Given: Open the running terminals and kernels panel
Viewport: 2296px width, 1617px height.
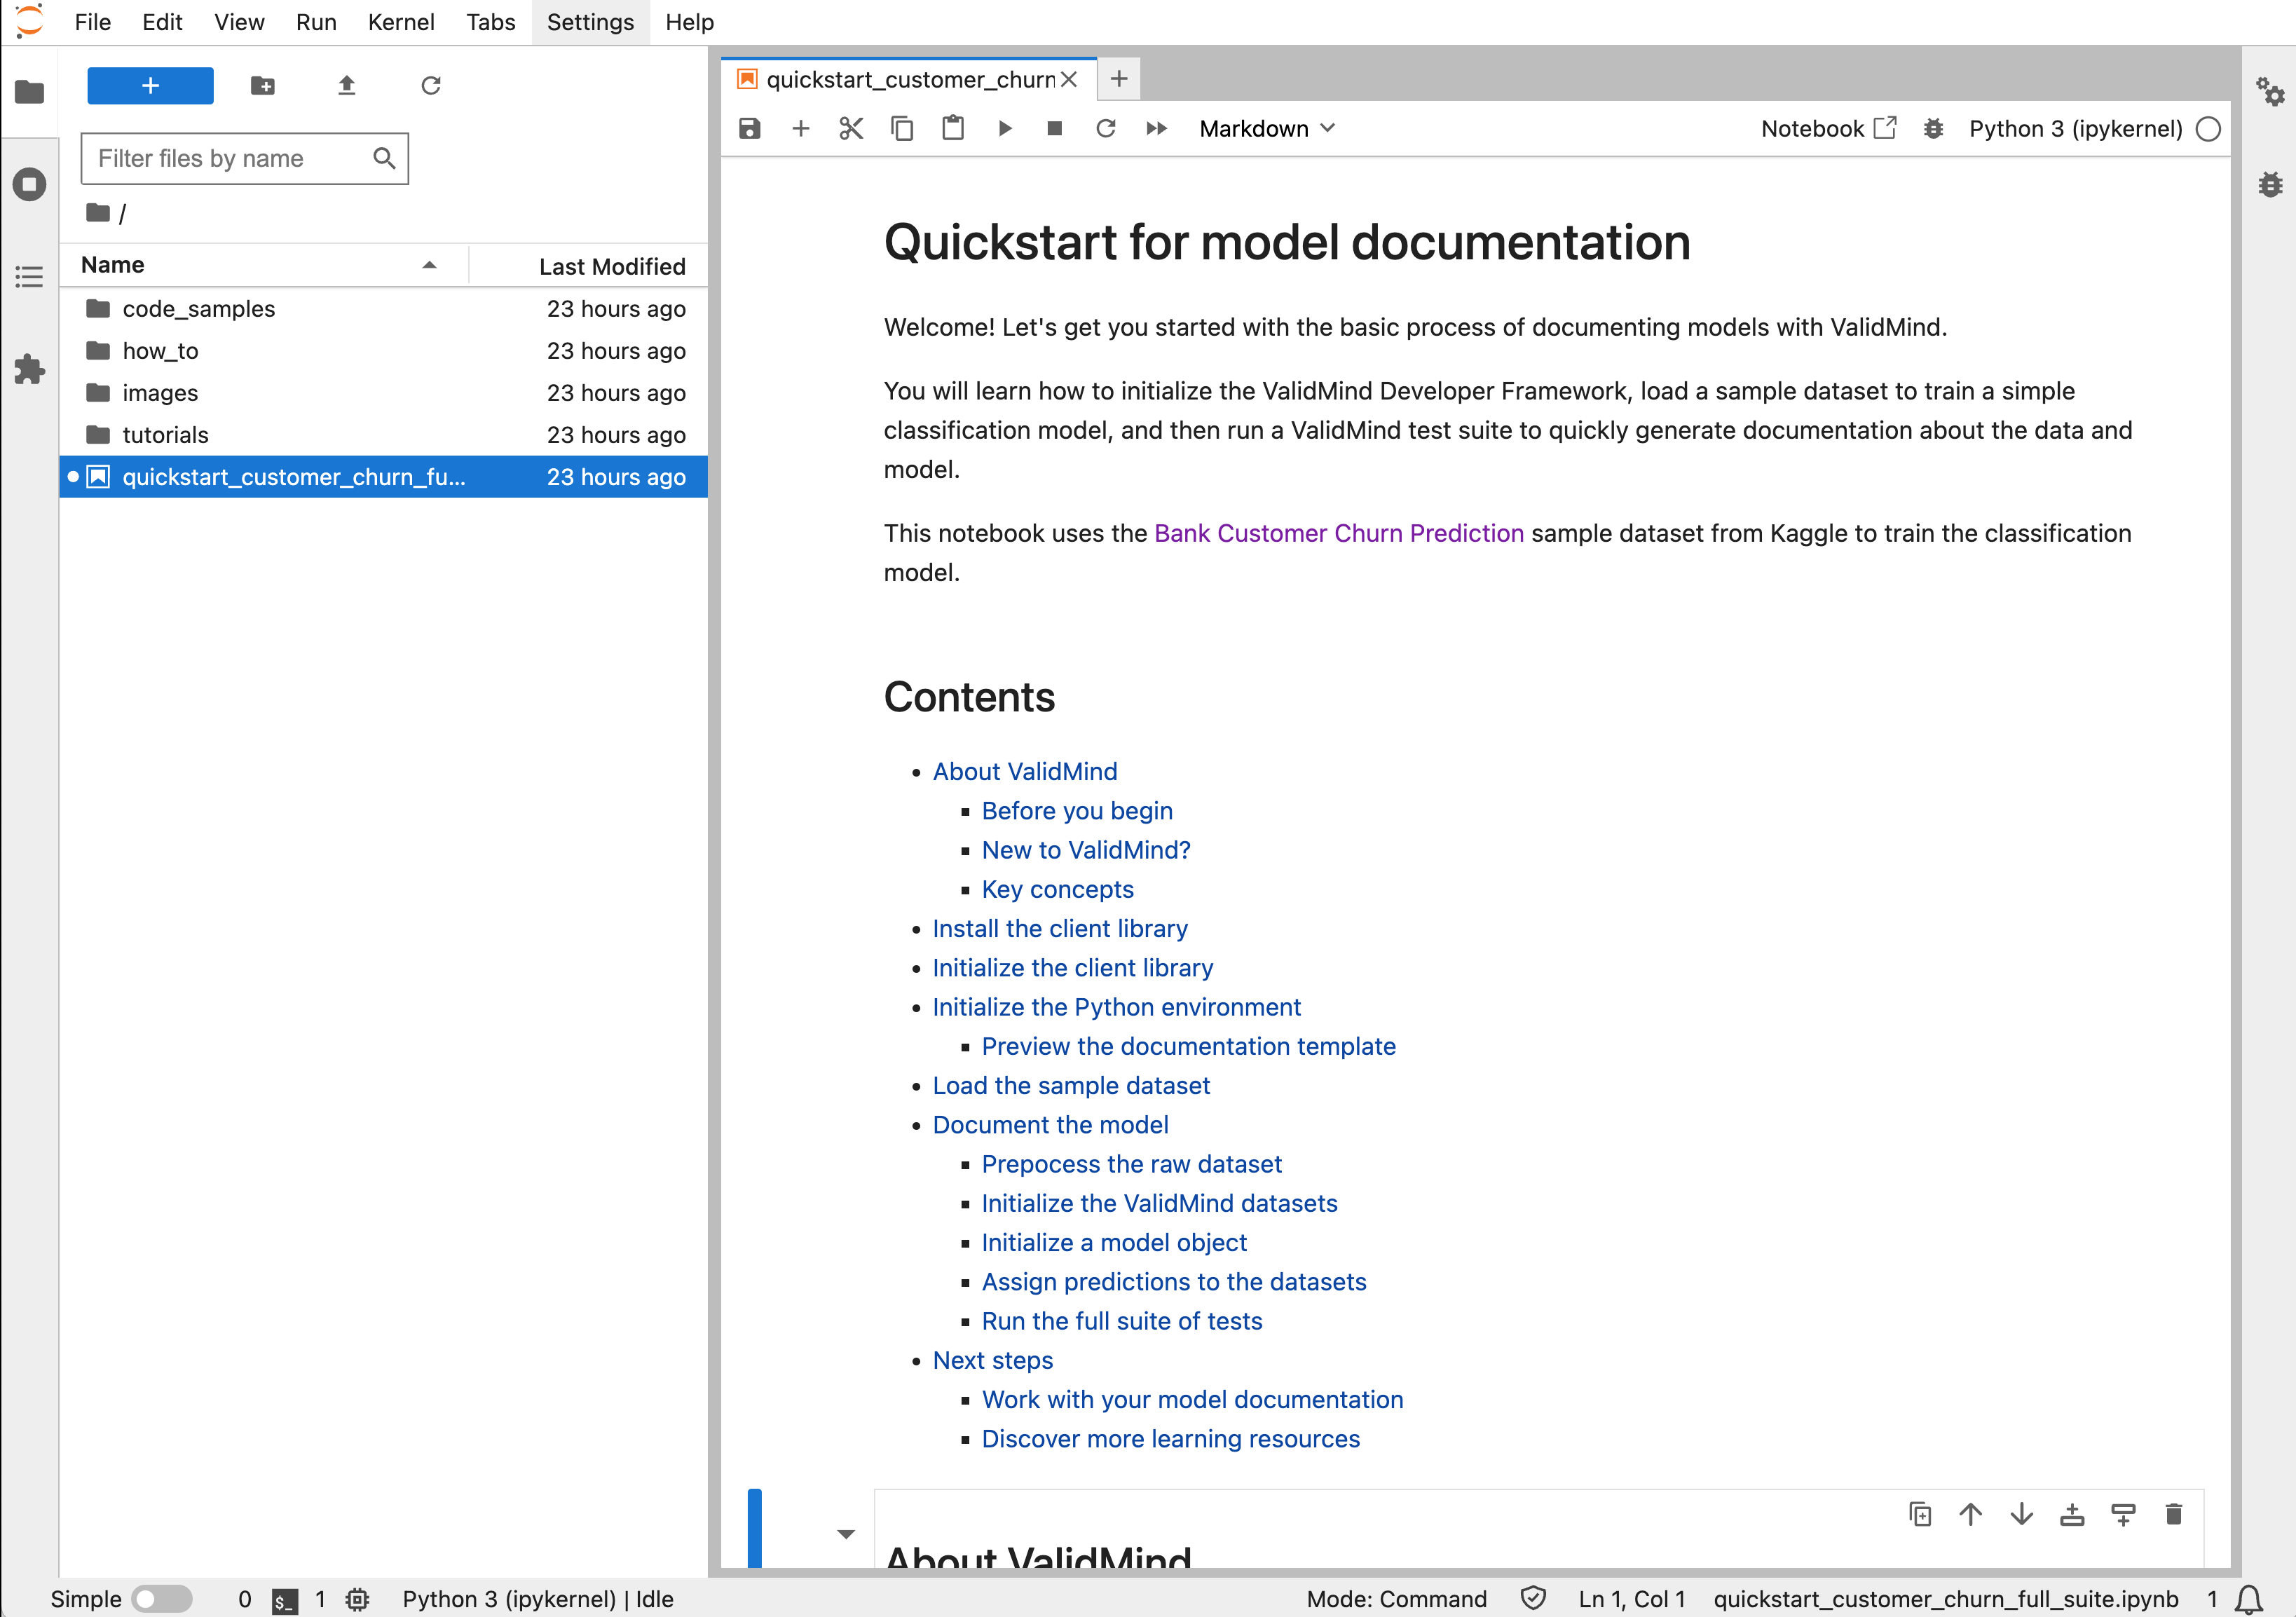Looking at the screenshot, I should (29, 184).
